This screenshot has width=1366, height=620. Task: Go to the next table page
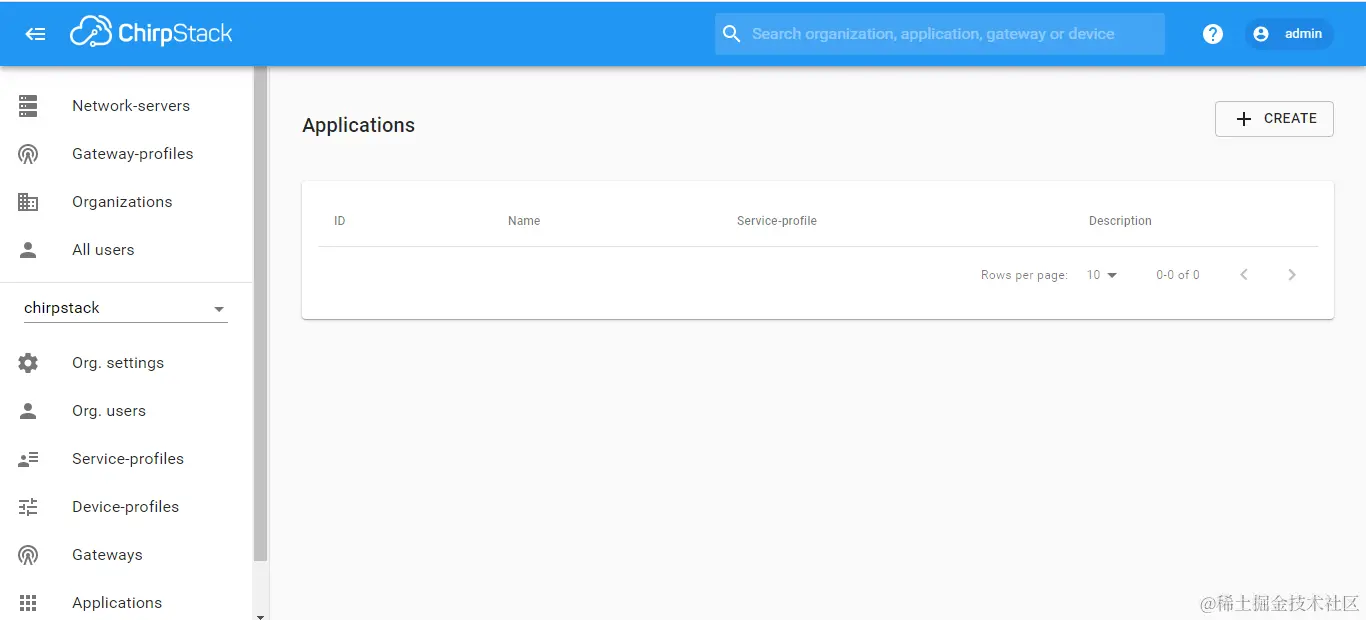(x=1292, y=275)
